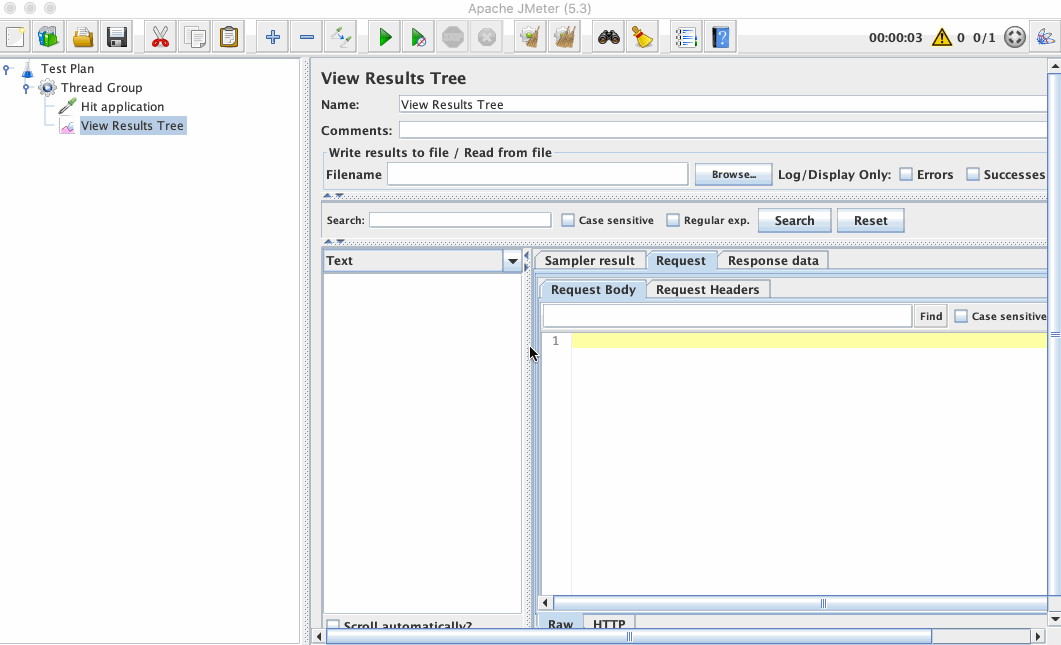Click the yellow warning triangle in the toolbar
The width and height of the screenshot is (1061, 645).
[x=941, y=36]
